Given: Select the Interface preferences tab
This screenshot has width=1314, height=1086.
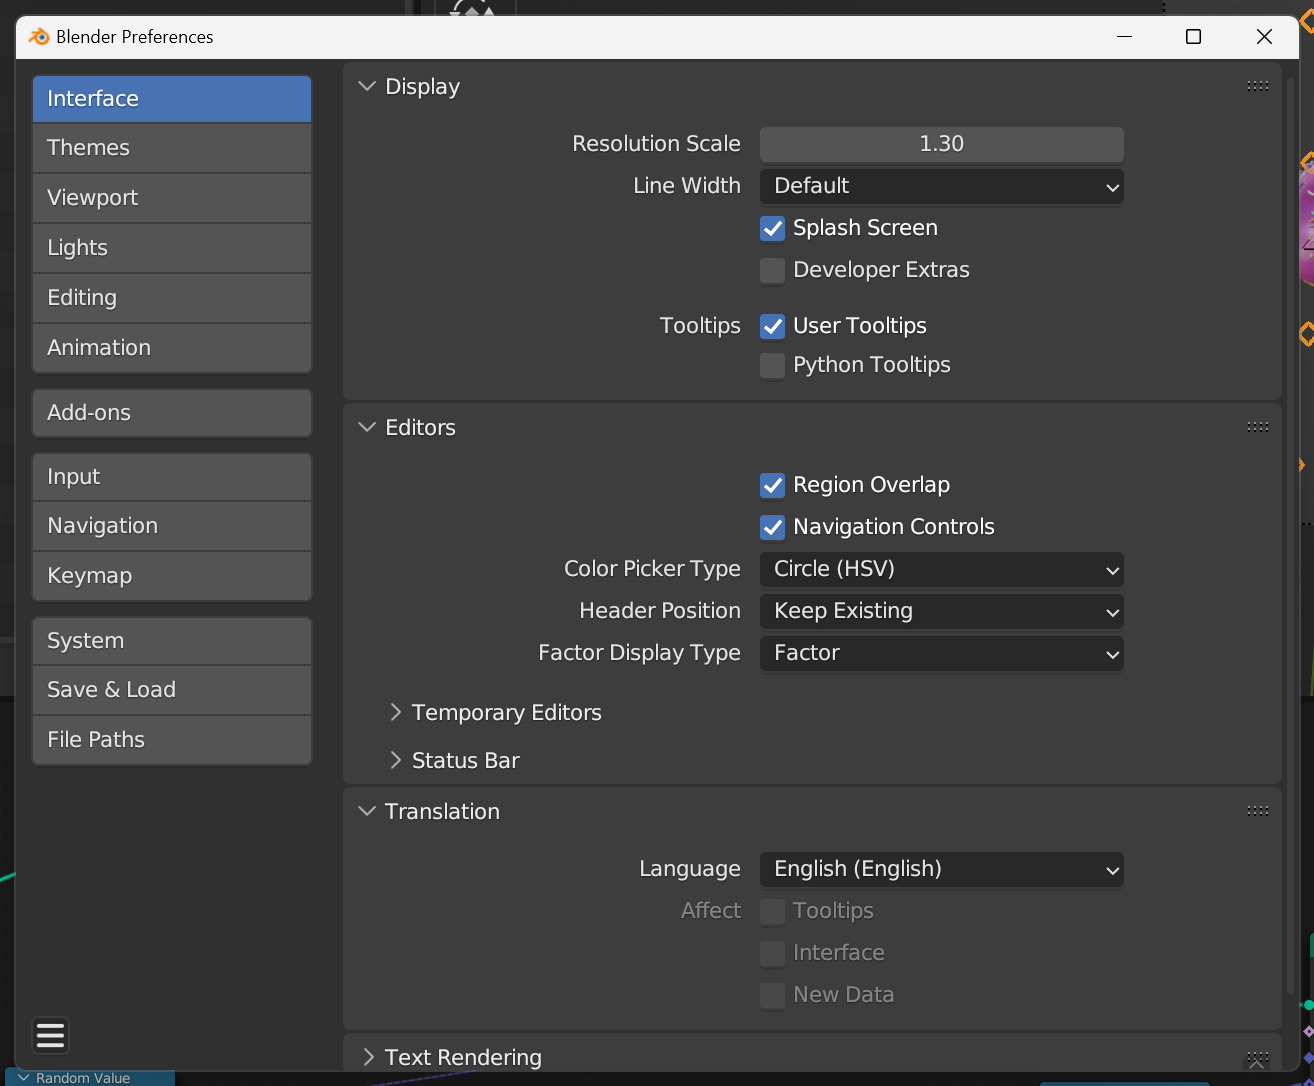Looking at the screenshot, I should [x=172, y=99].
